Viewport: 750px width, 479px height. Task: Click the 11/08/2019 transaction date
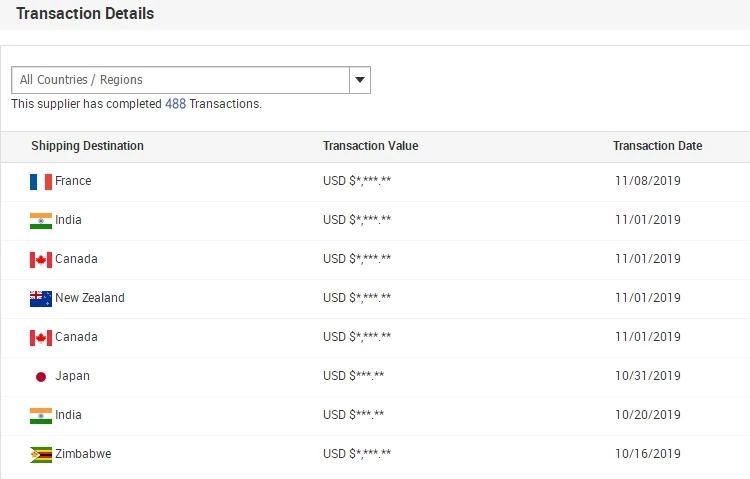click(x=647, y=181)
